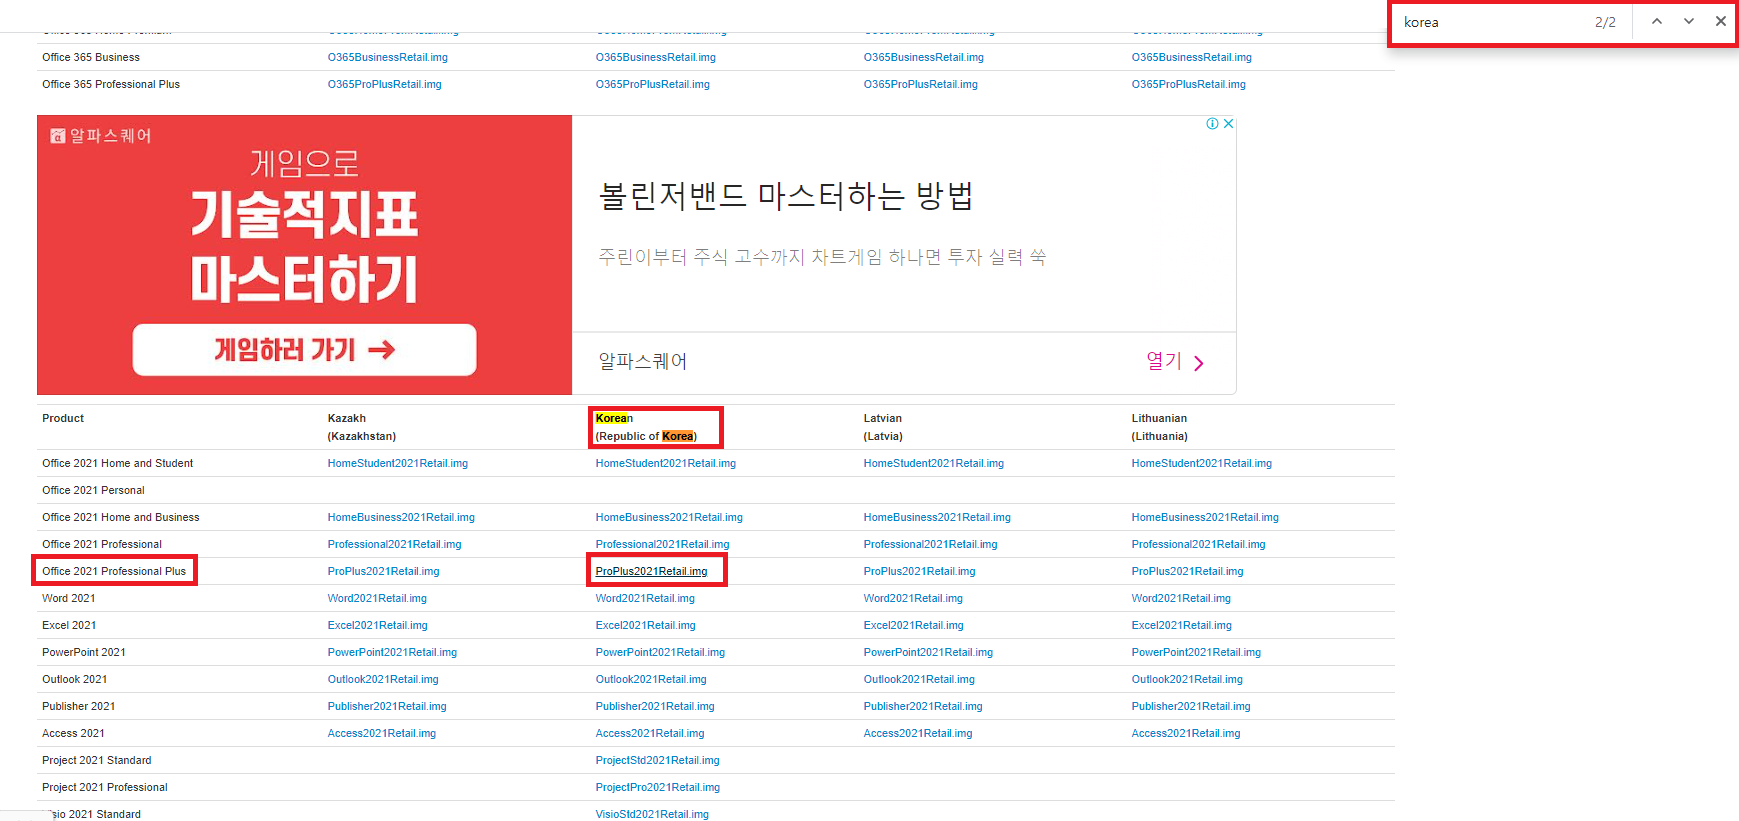
Task: Open the ad via 열기 link
Action: click(x=1164, y=361)
